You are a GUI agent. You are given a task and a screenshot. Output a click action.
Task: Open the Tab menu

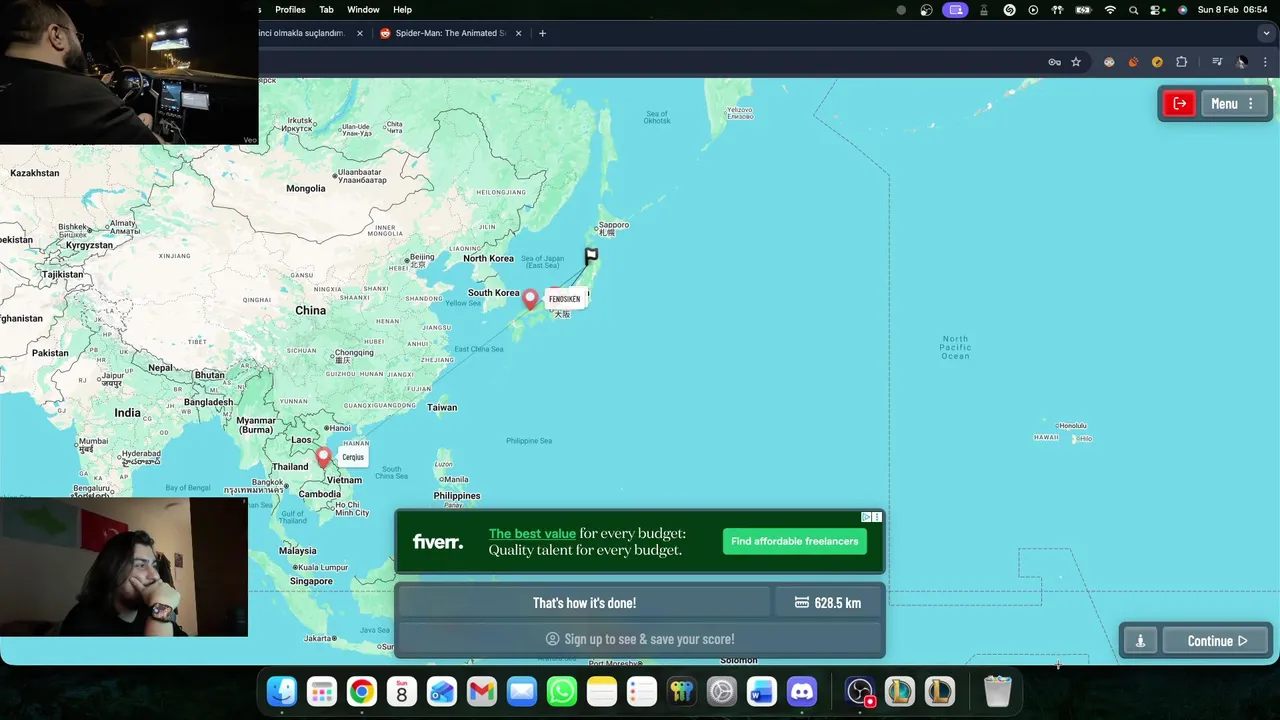pos(326,10)
